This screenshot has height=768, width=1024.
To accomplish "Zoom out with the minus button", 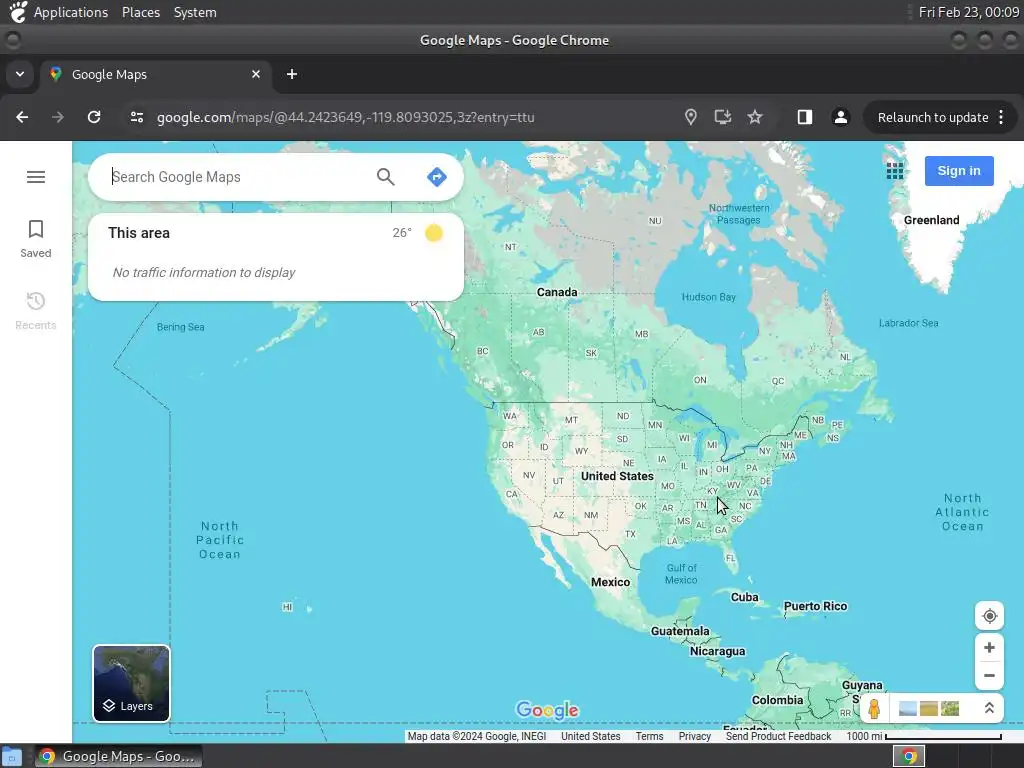I will pos(989,675).
